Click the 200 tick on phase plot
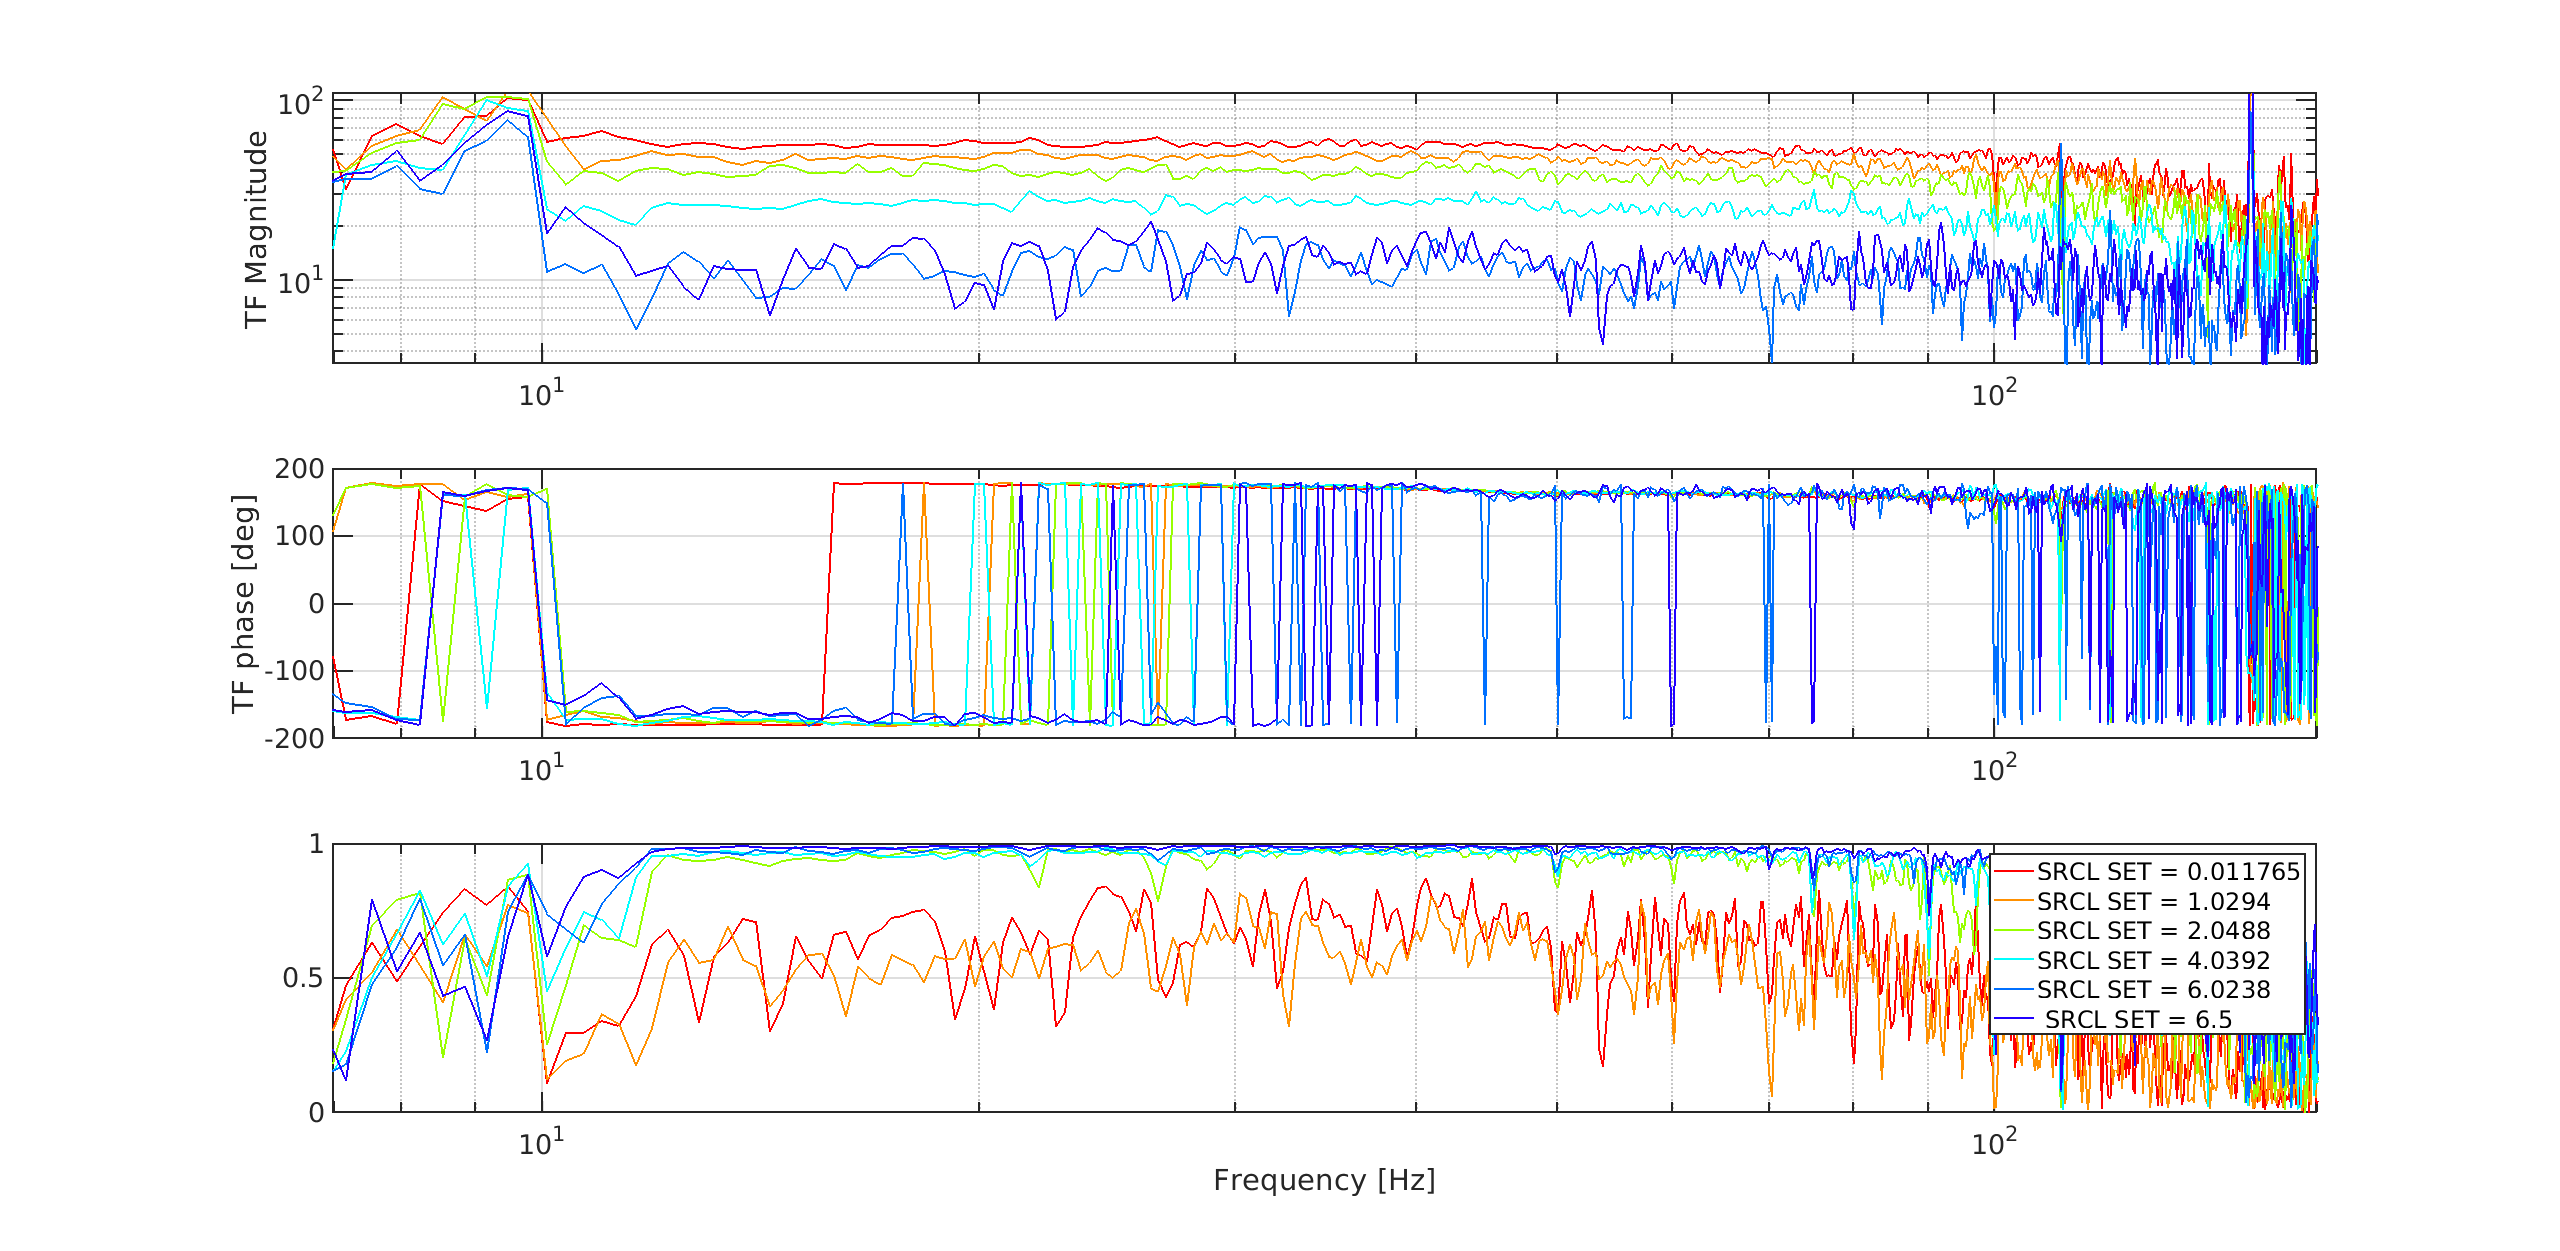 [x=299, y=469]
